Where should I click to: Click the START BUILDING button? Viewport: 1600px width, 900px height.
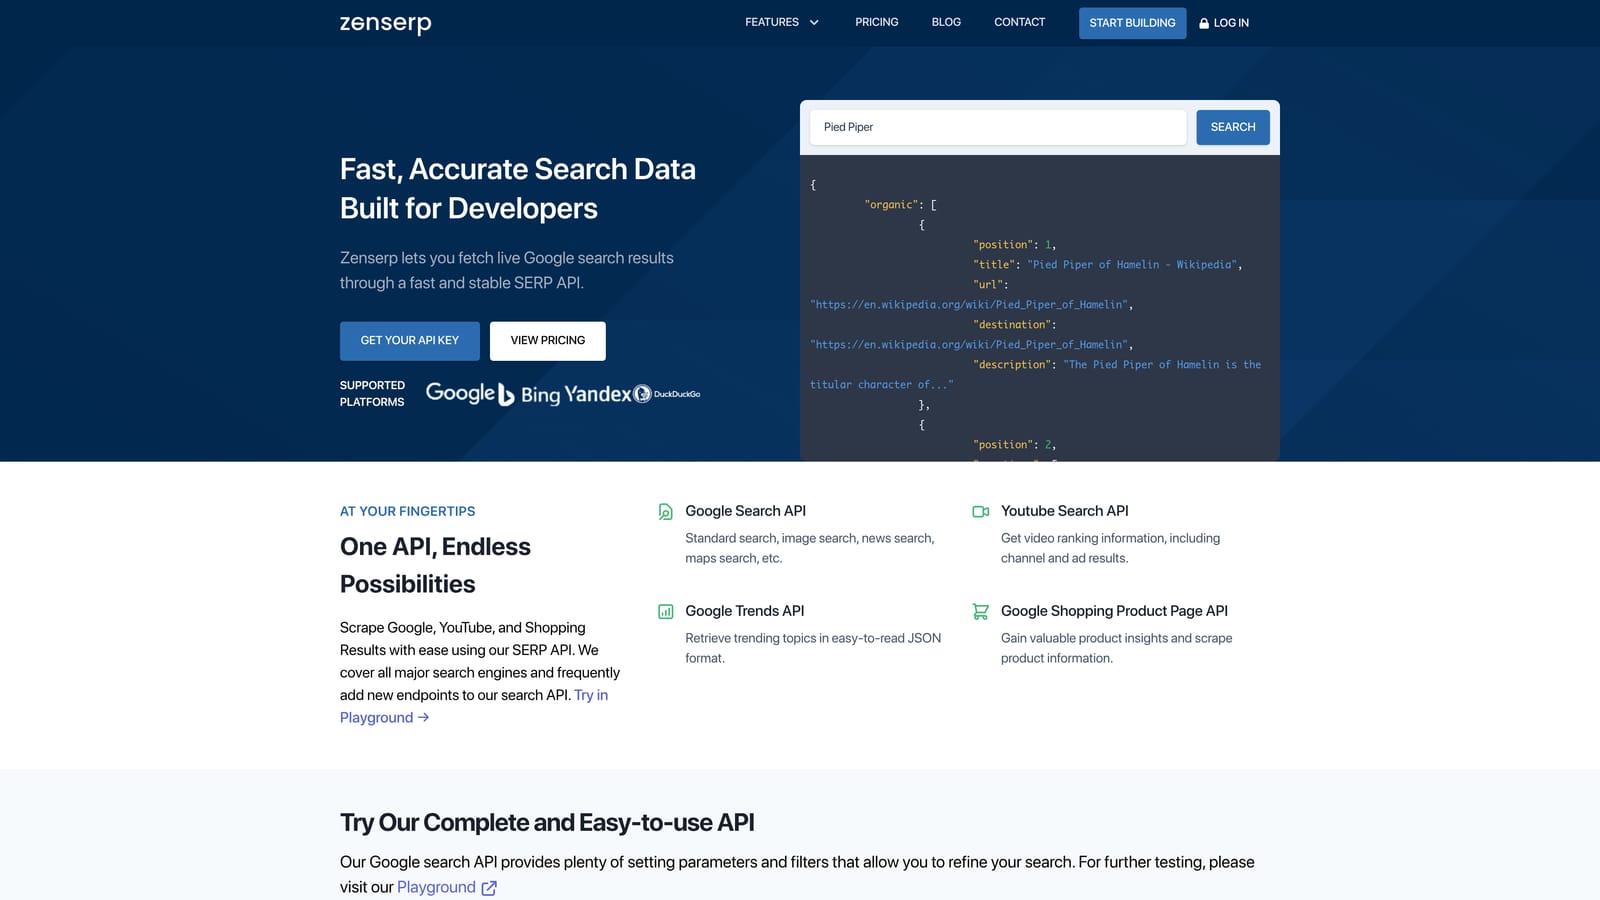[x=1132, y=23]
